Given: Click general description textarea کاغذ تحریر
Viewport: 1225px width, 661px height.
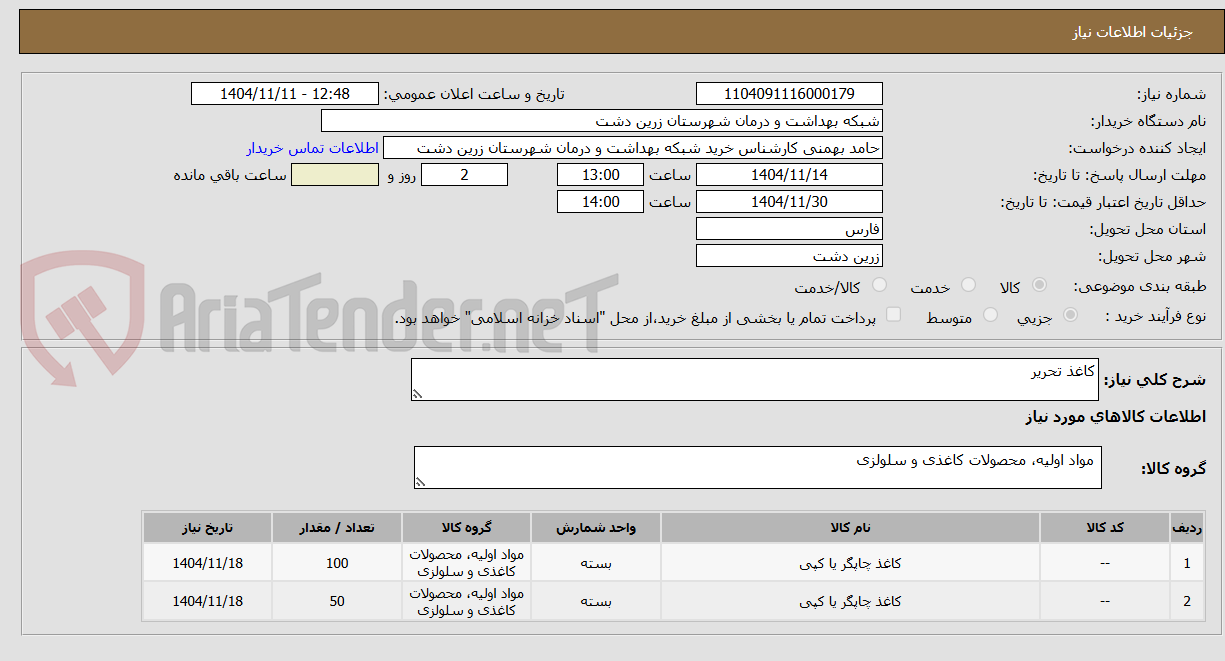Looking at the screenshot, I should (756, 380).
